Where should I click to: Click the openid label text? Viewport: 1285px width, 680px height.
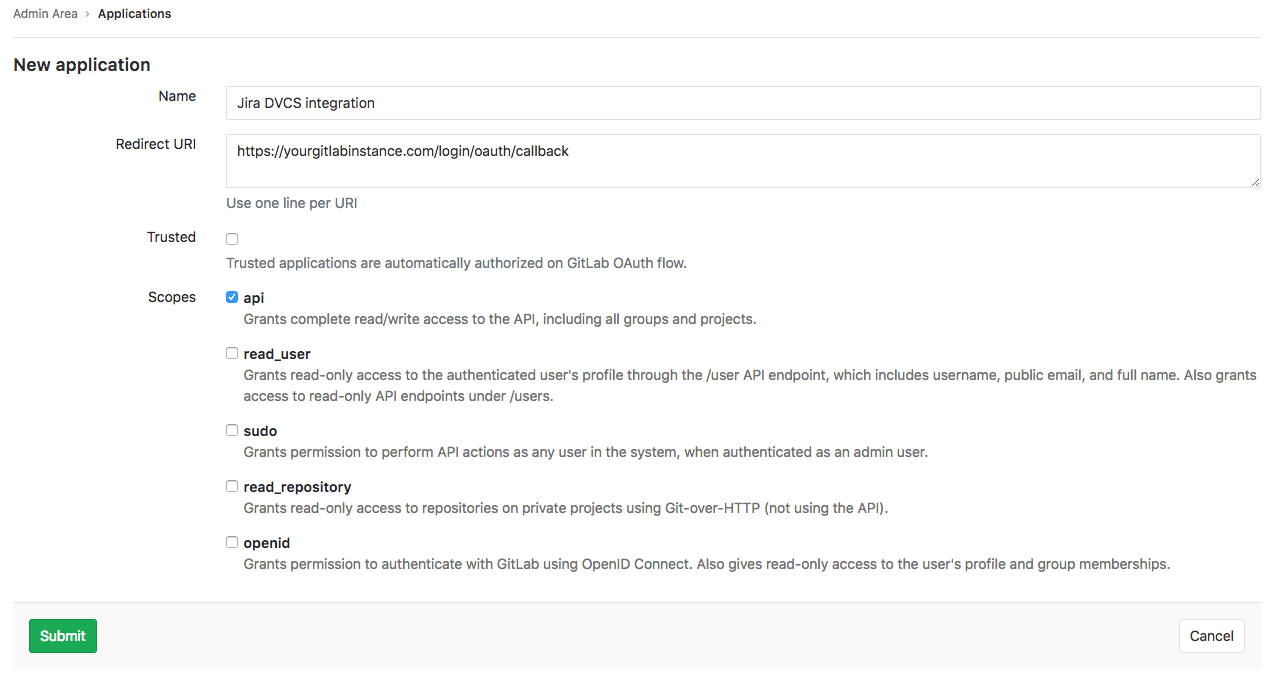268,542
